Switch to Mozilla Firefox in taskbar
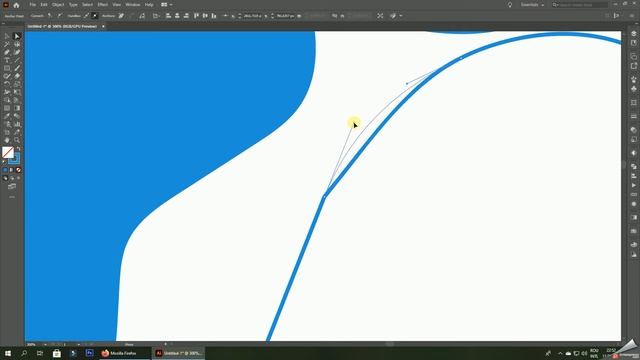 125,353
